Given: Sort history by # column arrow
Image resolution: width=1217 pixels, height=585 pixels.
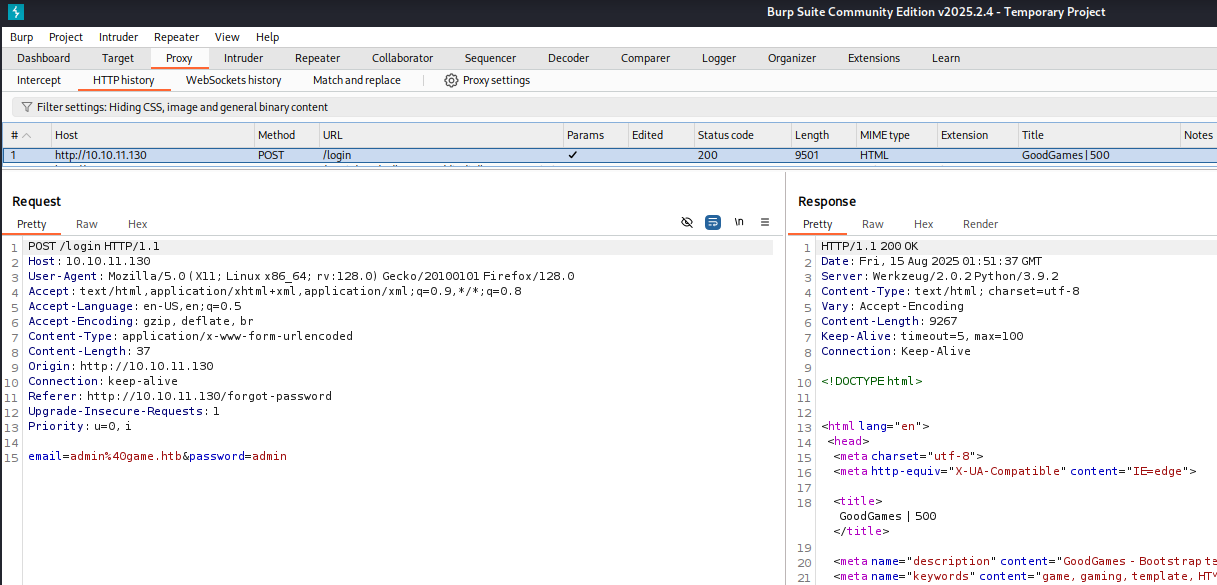Looking at the screenshot, I should [27, 136].
